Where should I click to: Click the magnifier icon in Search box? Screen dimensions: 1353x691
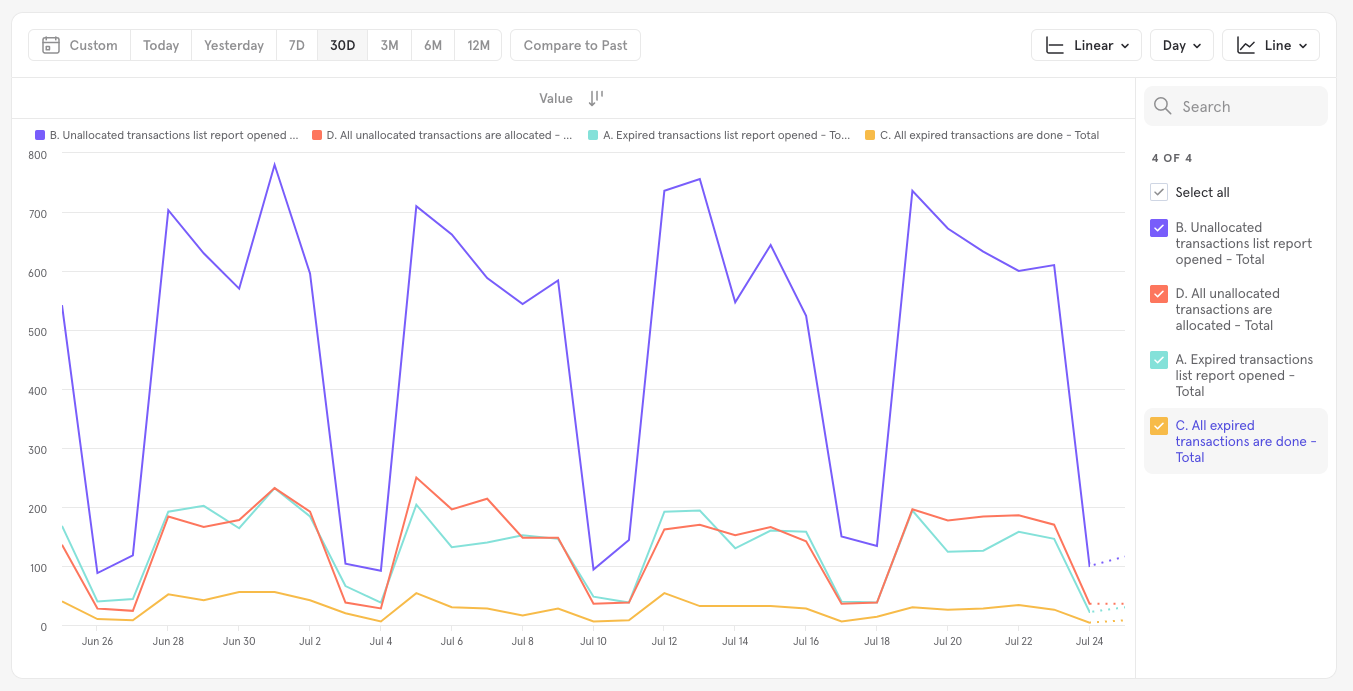pyautogui.click(x=1162, y=106)
